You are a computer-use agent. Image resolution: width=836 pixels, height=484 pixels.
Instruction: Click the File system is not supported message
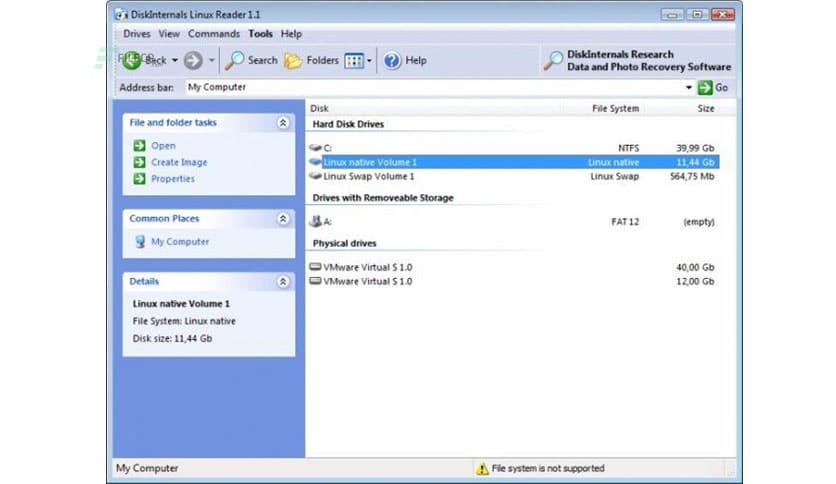[548, 468]
